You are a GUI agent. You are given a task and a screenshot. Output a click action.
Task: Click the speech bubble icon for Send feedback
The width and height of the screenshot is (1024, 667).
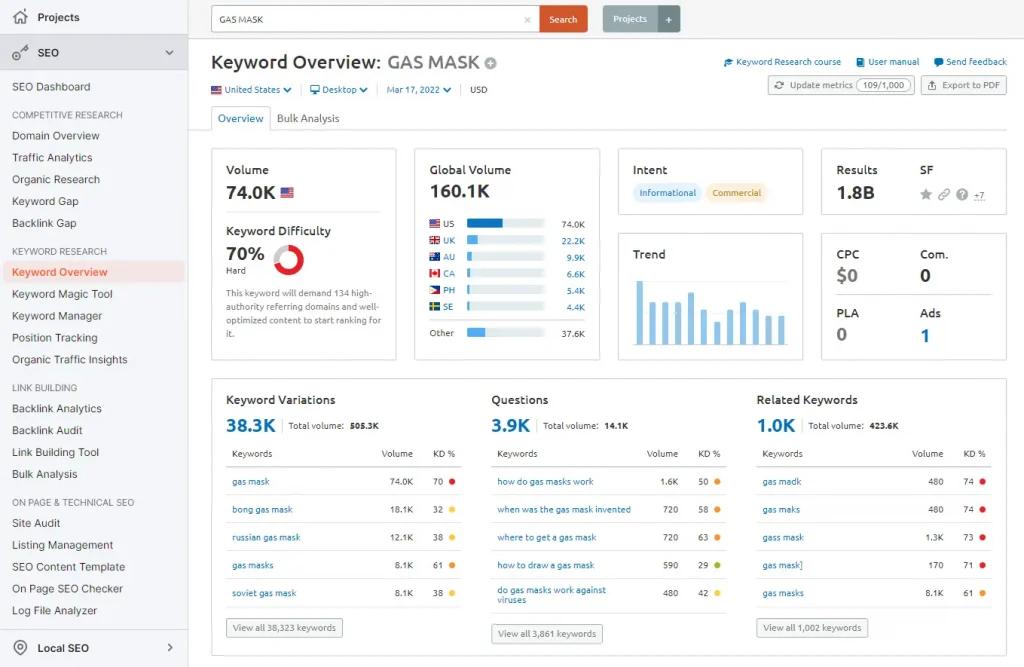coord(936,62)
